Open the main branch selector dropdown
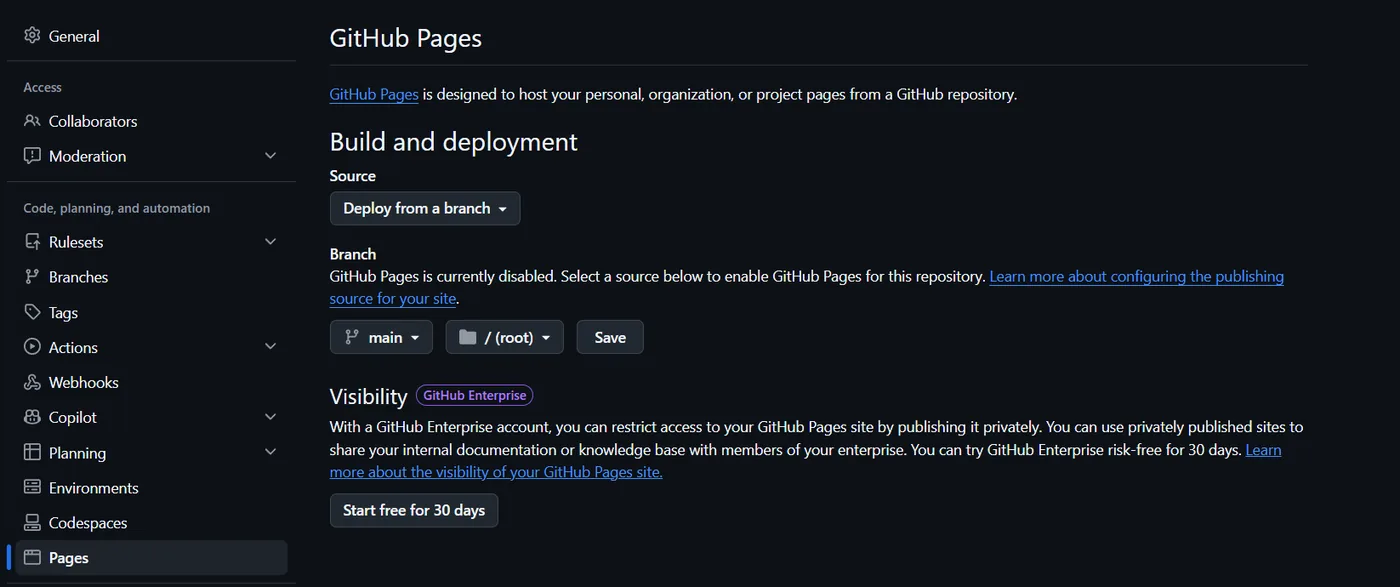1400x587 pixels. coord(381,337)
